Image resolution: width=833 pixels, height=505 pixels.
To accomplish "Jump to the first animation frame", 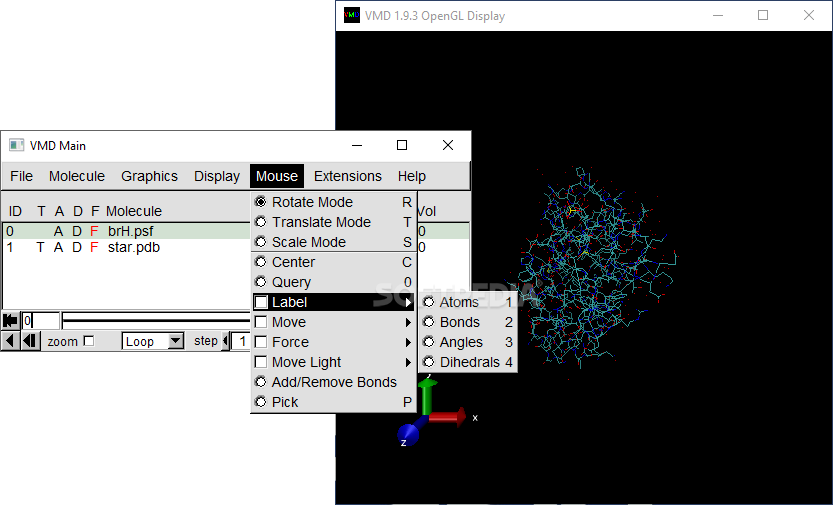I will (10, 321).
